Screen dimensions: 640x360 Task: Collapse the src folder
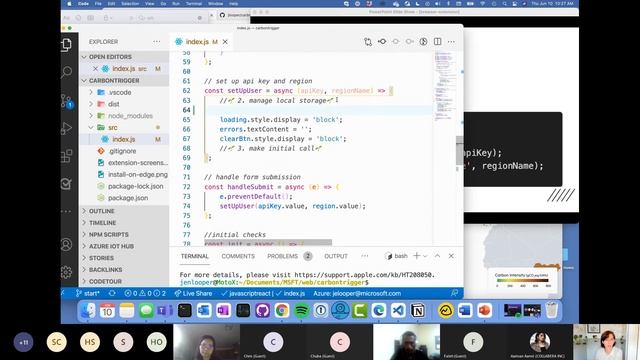coord(124,128)
